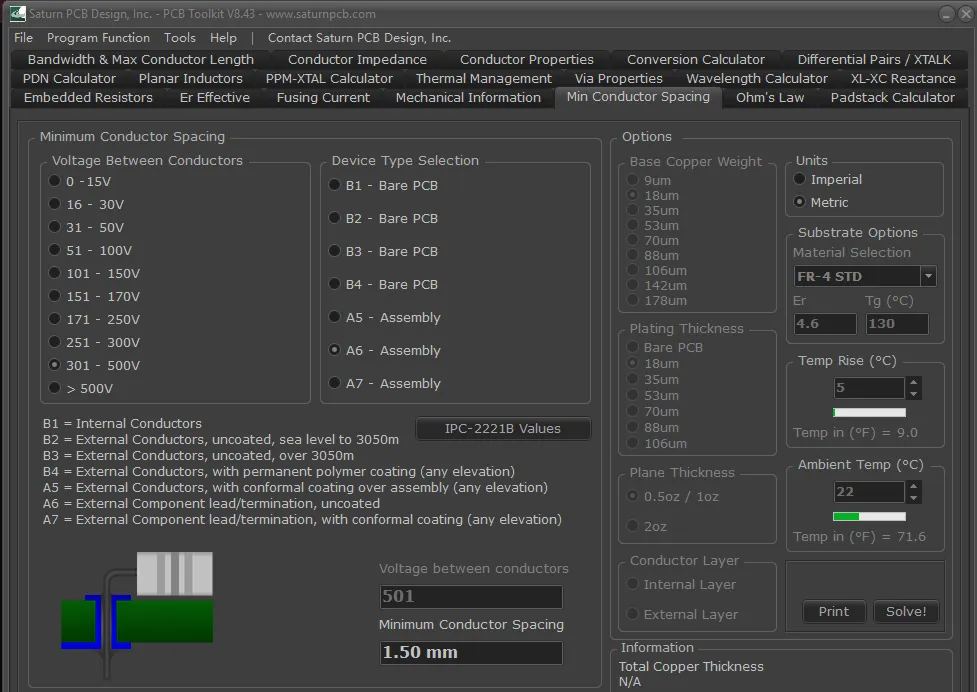
Task: Select Metric units
Action: [x=821, y=202]
